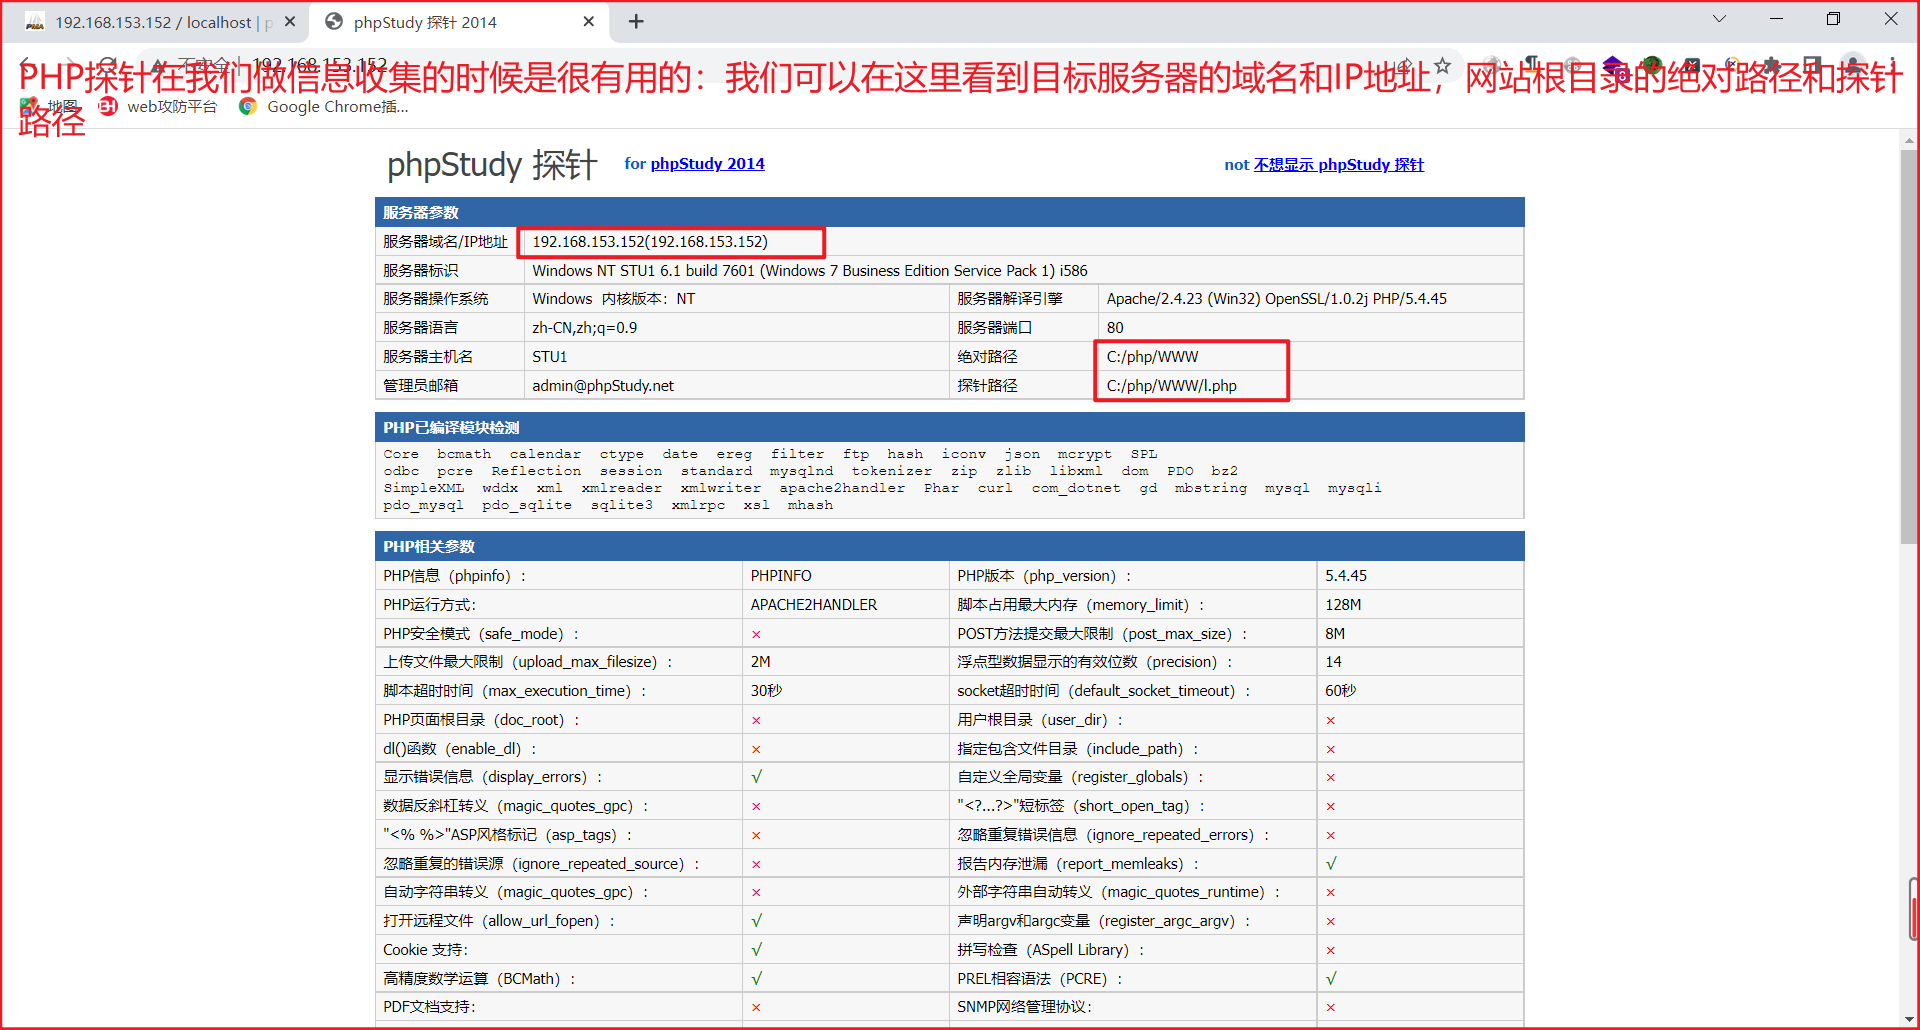The width and height of the screenshot is (1920, 1030).
Task: Click the Cookie 支持 check mark
Action: [x=757, y=950]
